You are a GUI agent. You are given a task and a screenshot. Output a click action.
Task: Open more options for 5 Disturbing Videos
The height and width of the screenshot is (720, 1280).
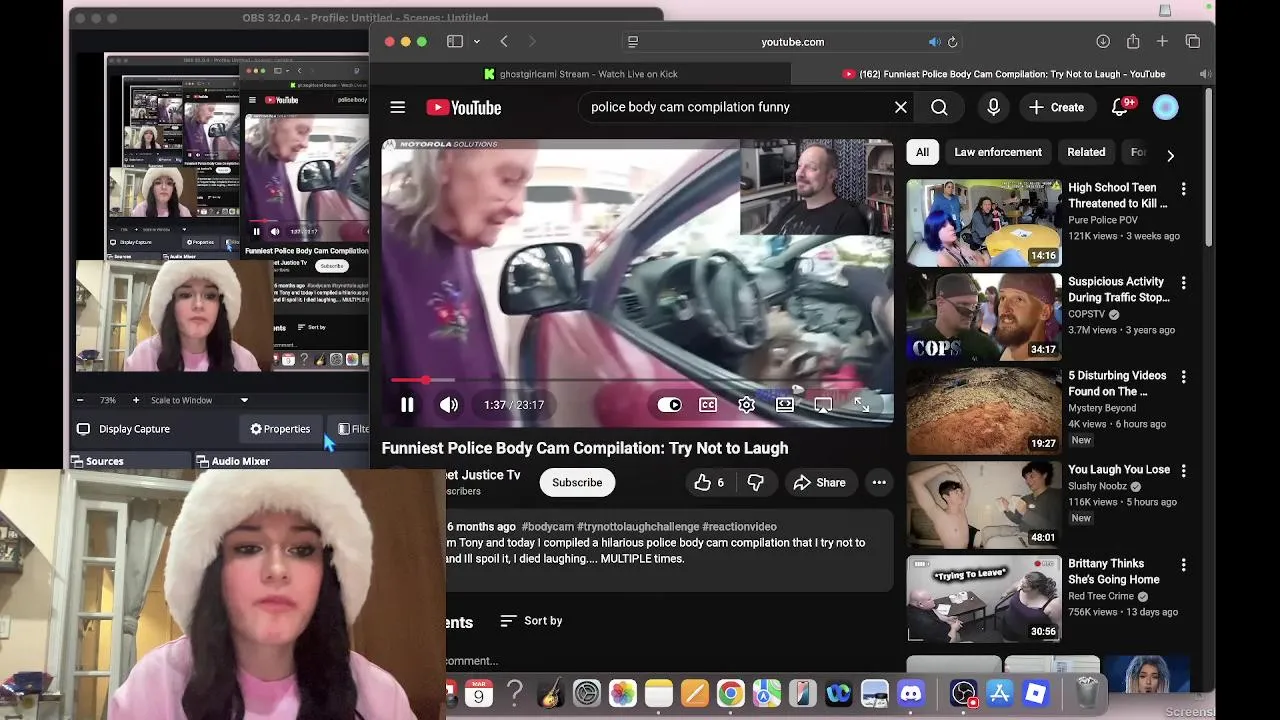tap(1184, 377)
